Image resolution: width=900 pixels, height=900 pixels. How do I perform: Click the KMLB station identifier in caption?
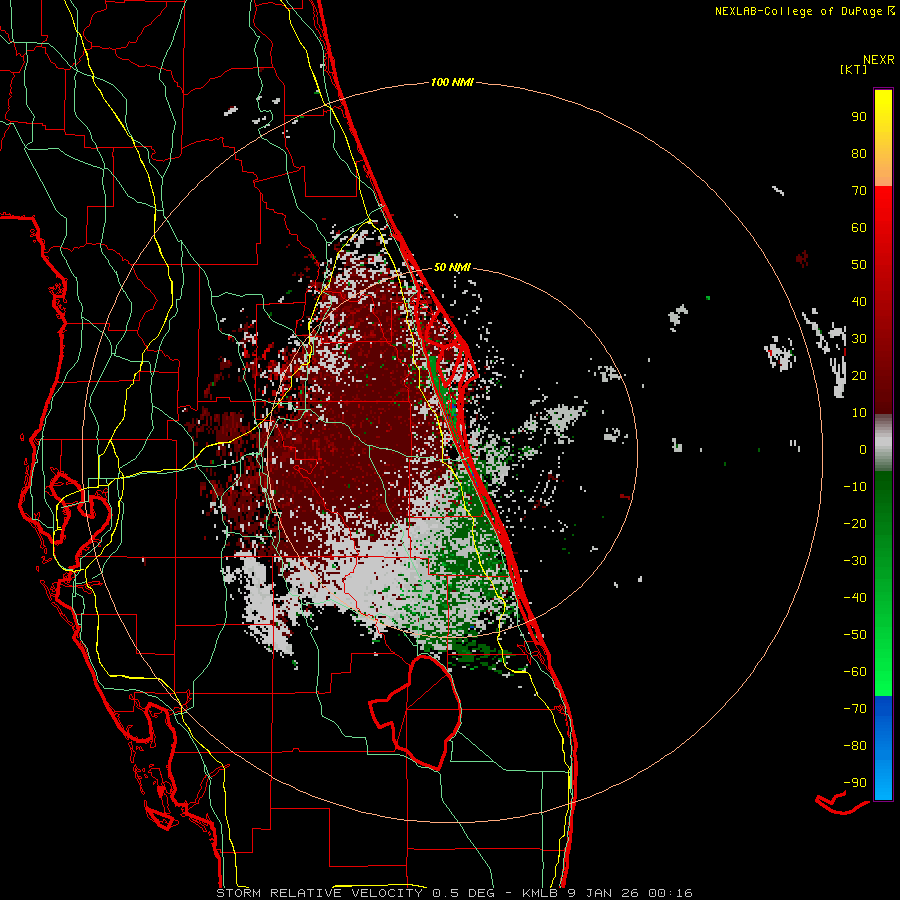541,893
